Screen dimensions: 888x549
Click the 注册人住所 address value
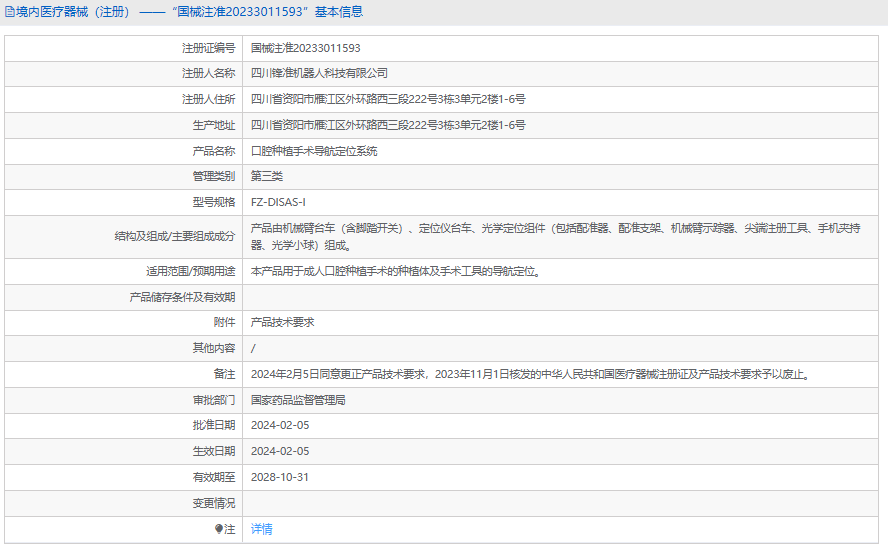388,99
